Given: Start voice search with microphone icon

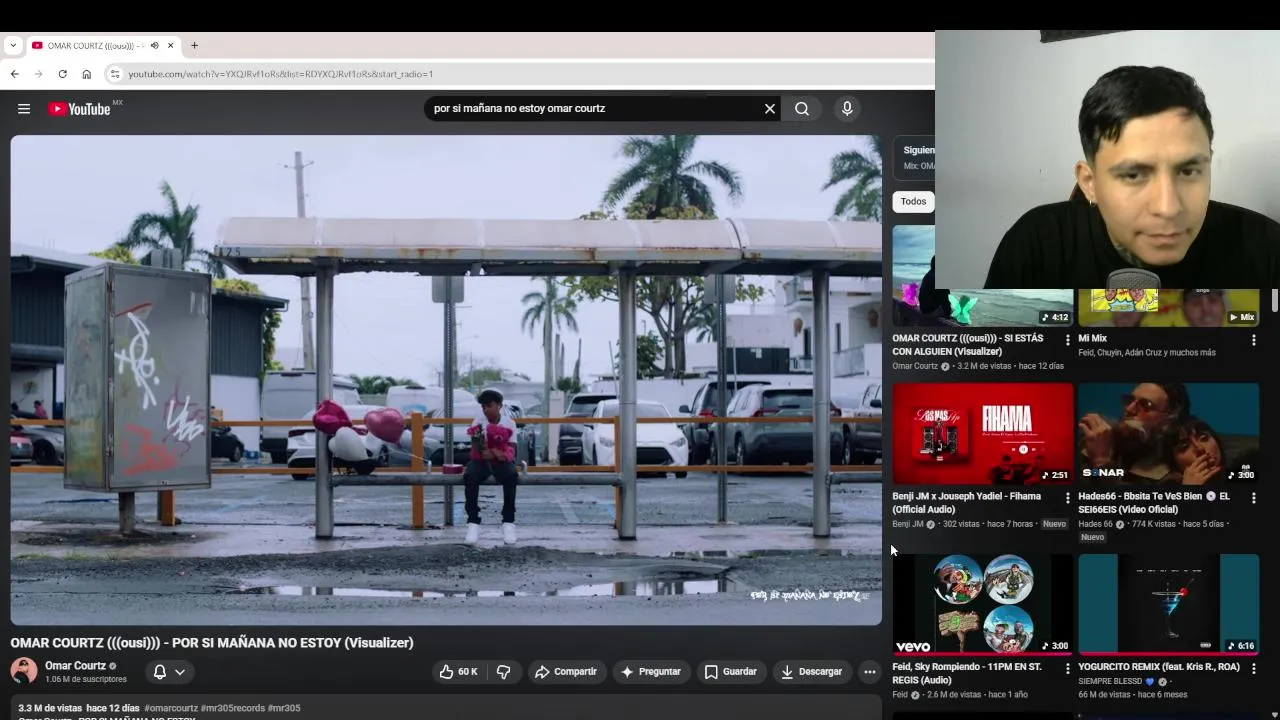Looking at the screenshot, I should tap(847, 109).
